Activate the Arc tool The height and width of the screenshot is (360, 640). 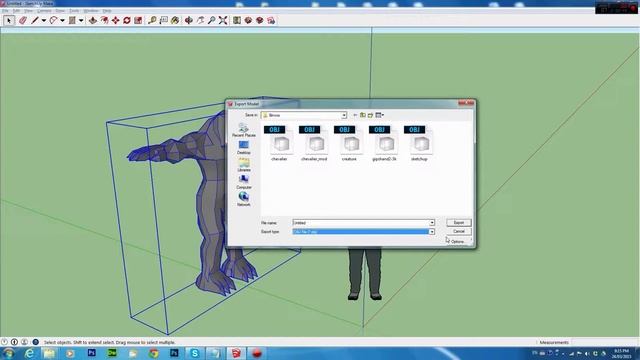pyautogui.click(x=53, y=20)
